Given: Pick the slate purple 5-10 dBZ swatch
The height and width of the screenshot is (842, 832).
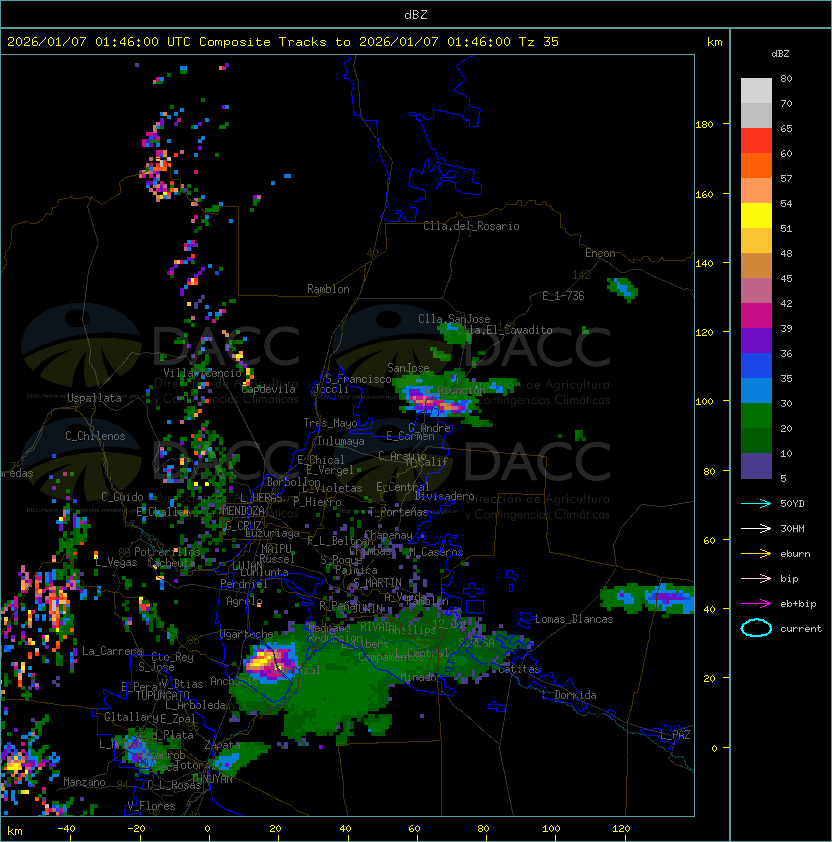Looking at the screenshot, I should pyautogui.click(x=756, y=466).
